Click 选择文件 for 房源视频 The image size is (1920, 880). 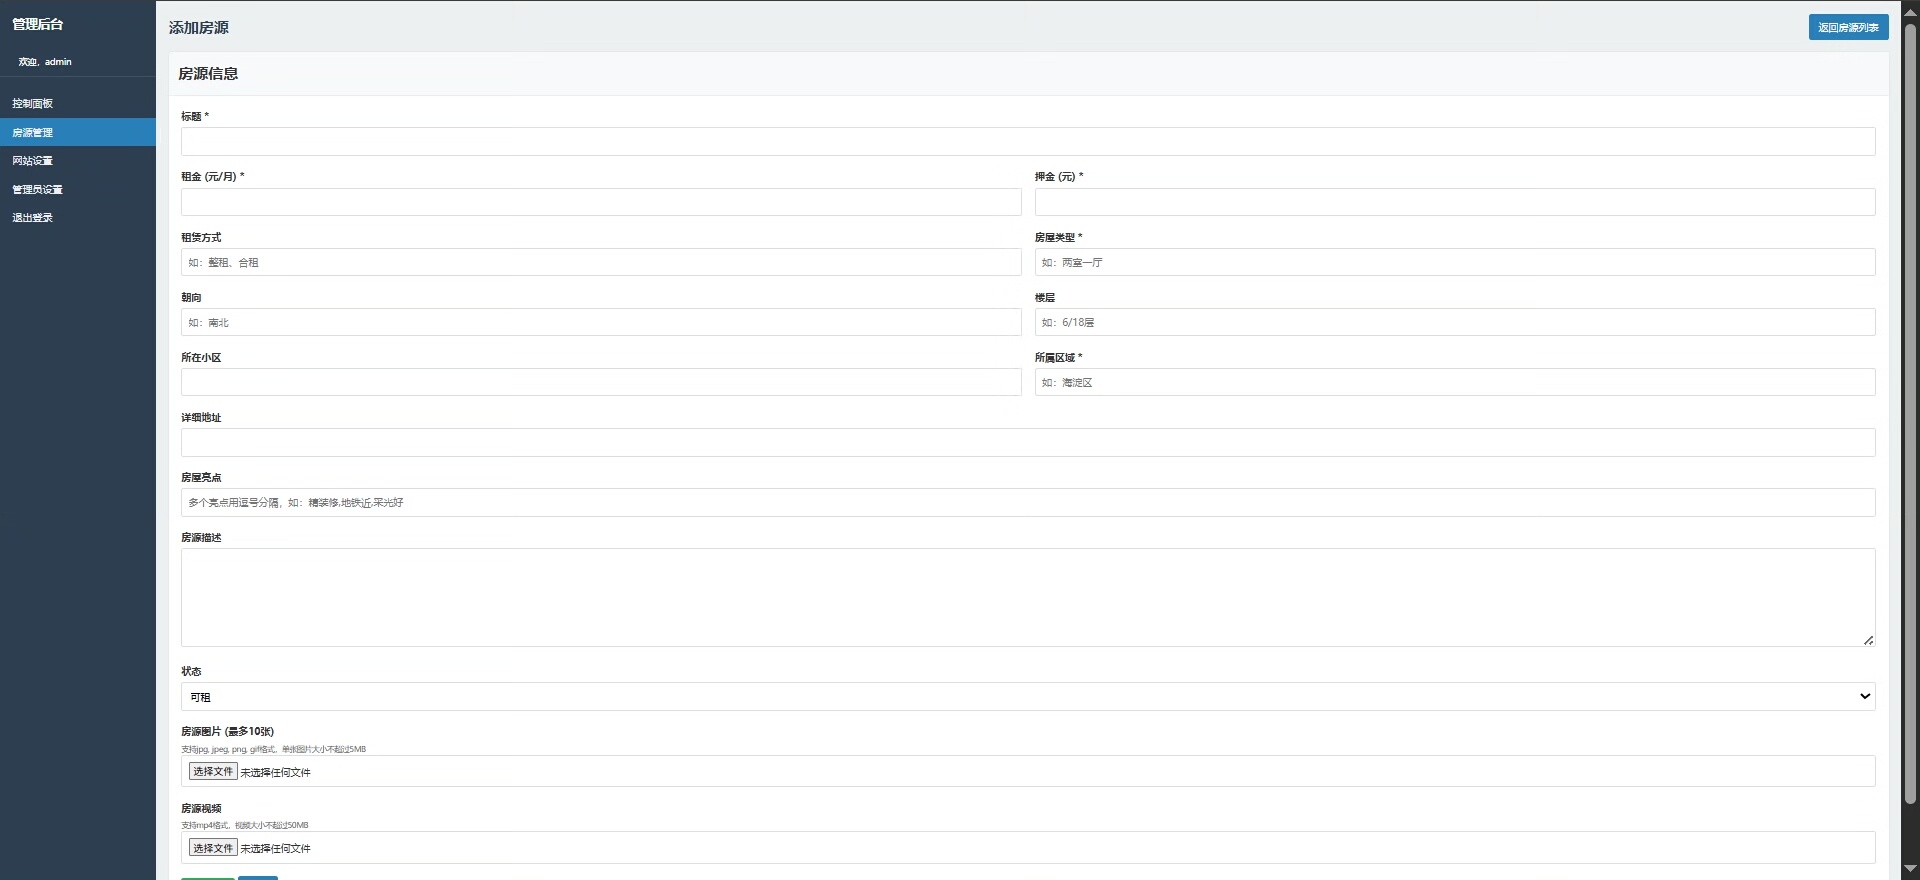(213, 848)
